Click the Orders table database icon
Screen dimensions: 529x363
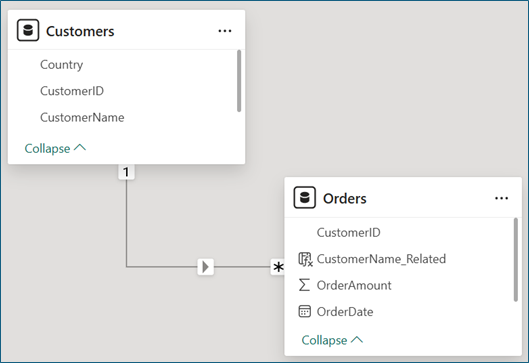tap(305, 198)
